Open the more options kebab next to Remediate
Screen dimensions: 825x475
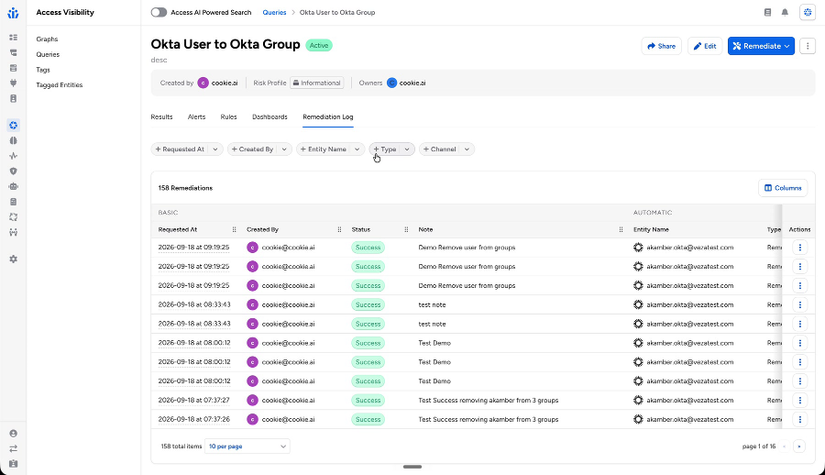[808, 46]
